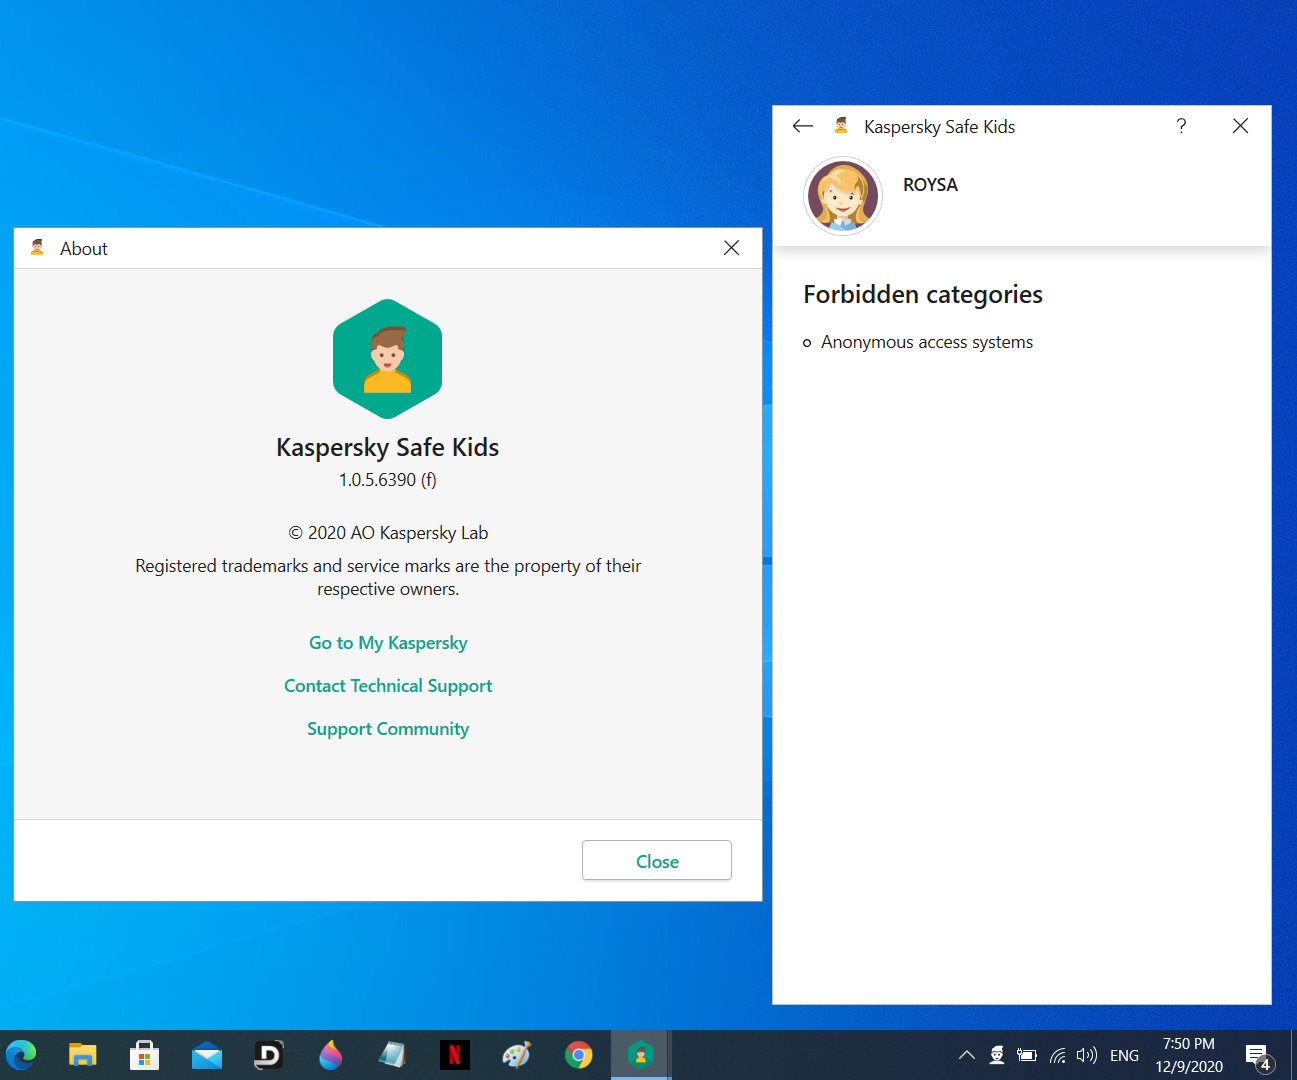This screenshot has width=1297, height=1080.
Task: Open Microsoft Store from the taskbar
Action: 145,1055
